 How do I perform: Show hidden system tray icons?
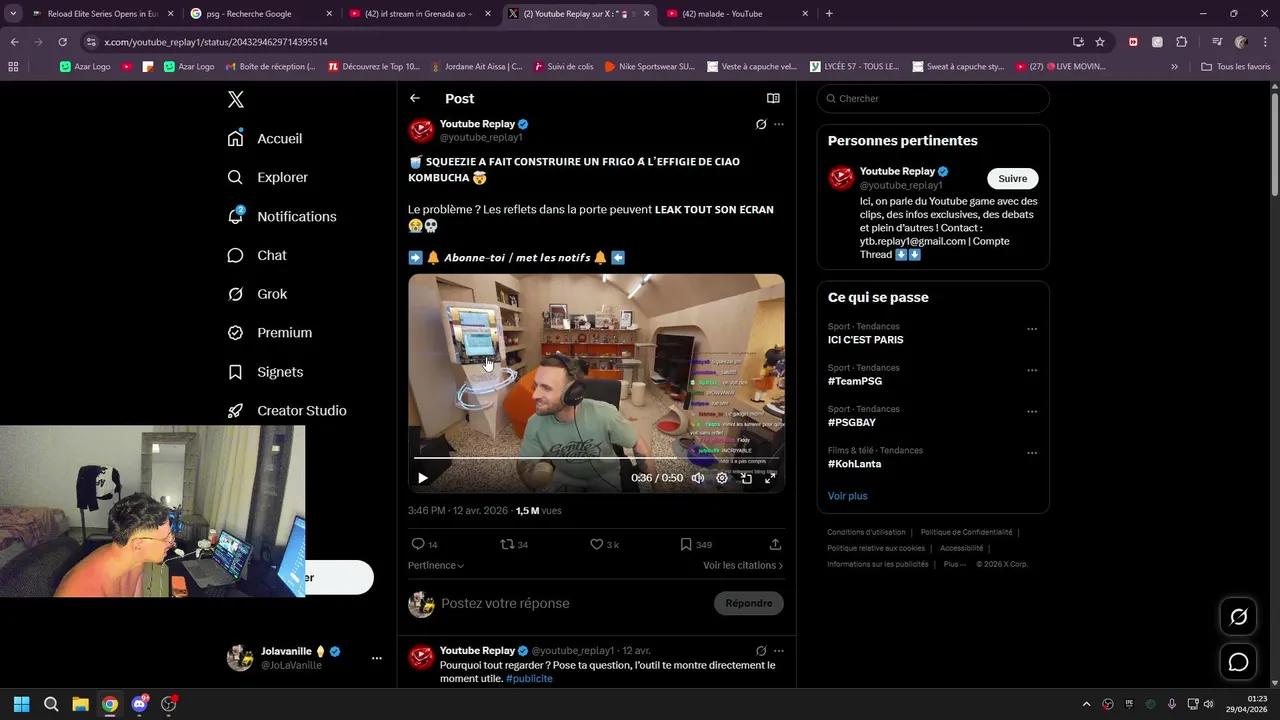pos(1086,704)
